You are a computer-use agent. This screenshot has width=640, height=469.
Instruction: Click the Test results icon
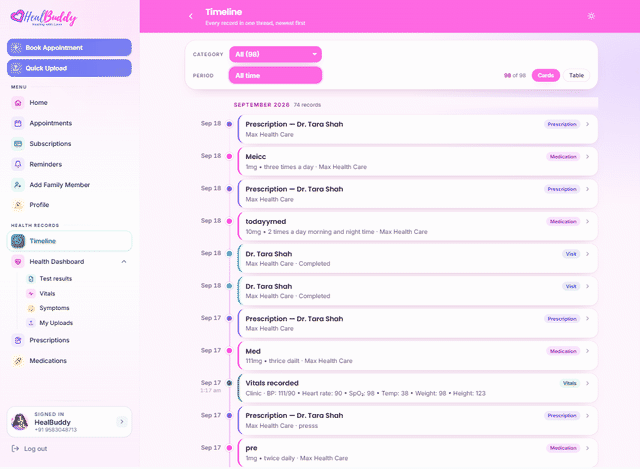point(31,279)
